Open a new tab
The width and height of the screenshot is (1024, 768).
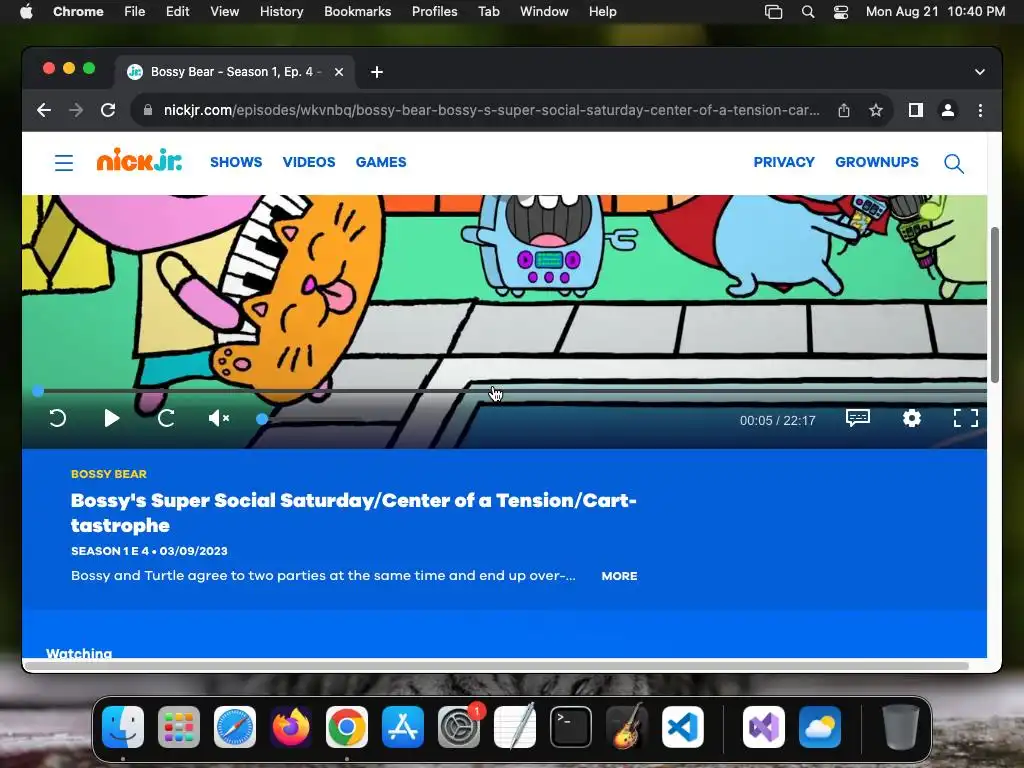[x=377, y=72]
